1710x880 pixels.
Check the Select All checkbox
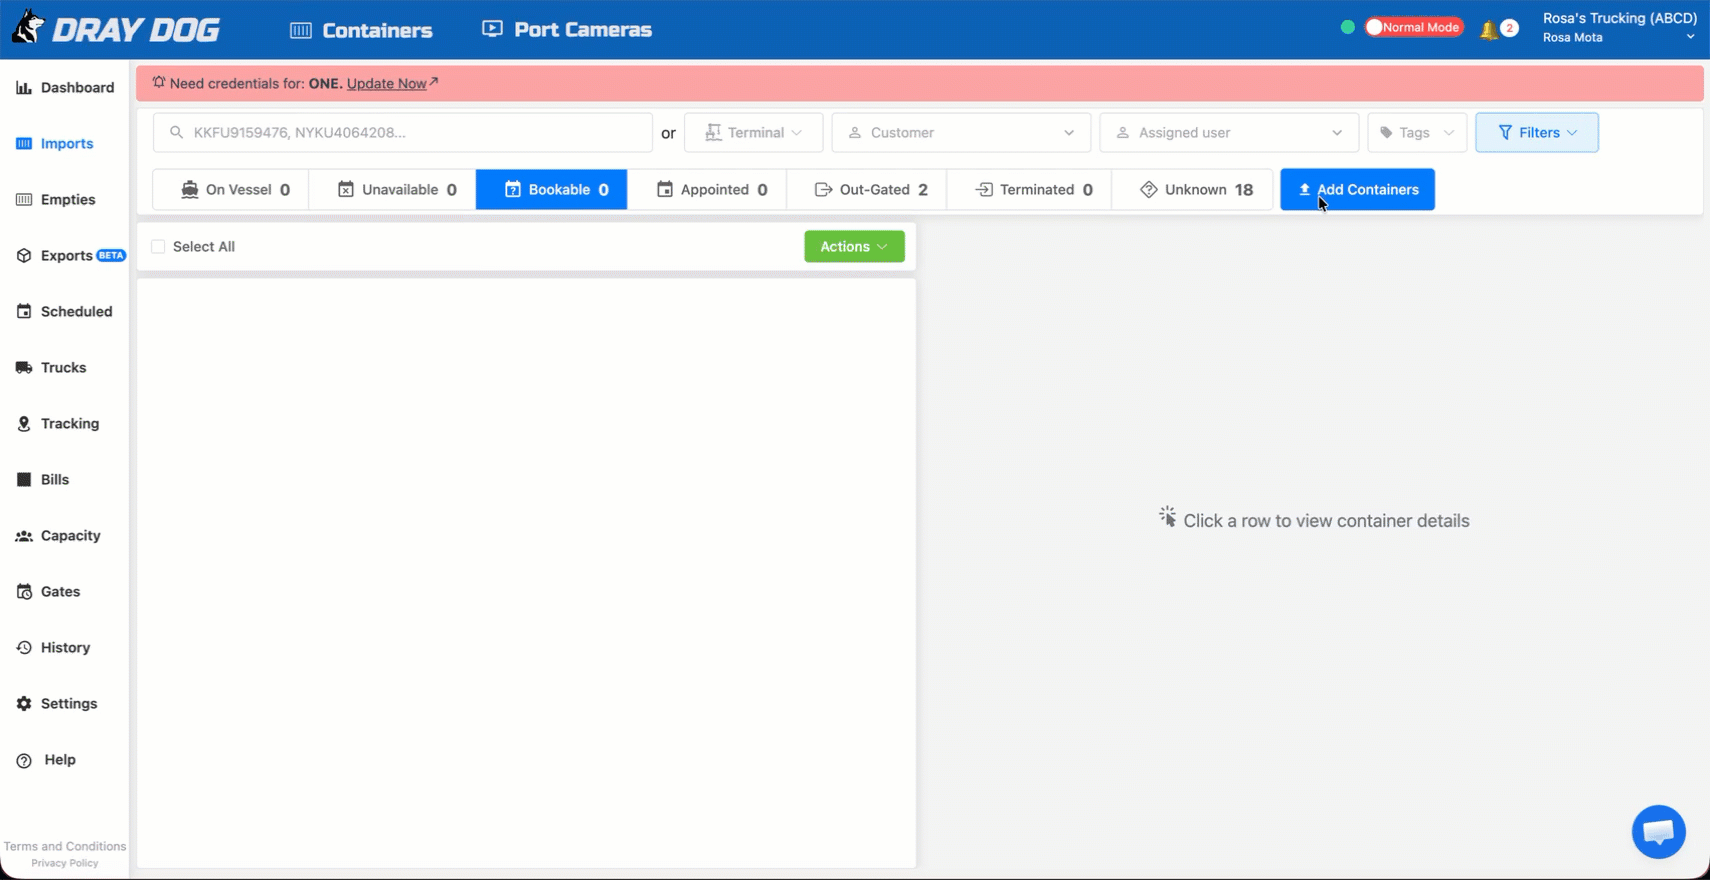coord(158,247)
